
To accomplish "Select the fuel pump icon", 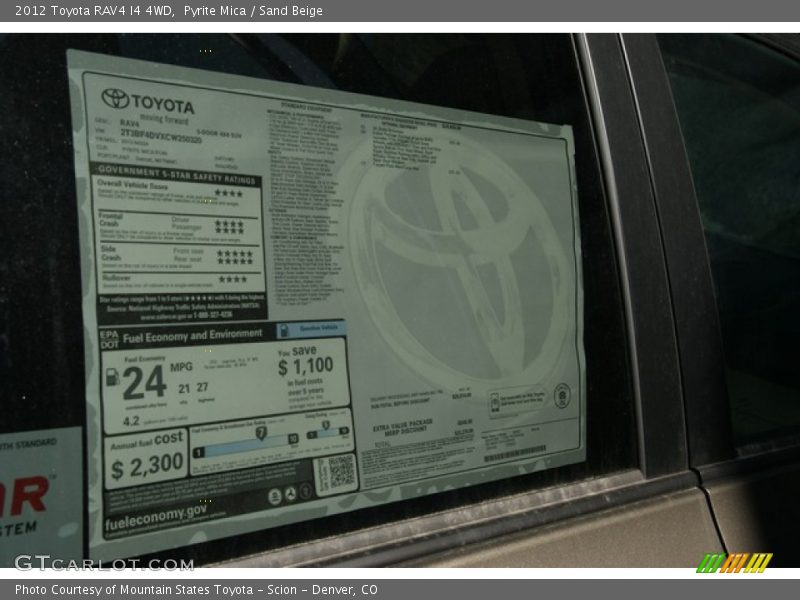I will tap(112, 377).
